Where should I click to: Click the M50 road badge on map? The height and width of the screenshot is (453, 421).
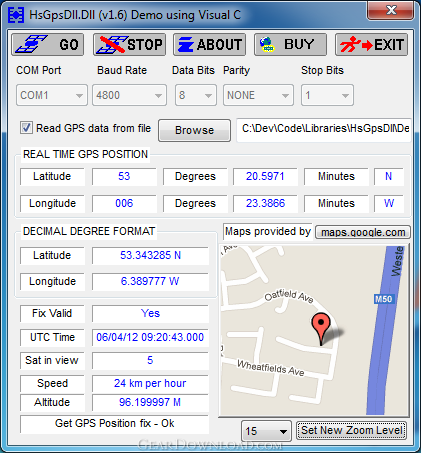tap(383, 299)
